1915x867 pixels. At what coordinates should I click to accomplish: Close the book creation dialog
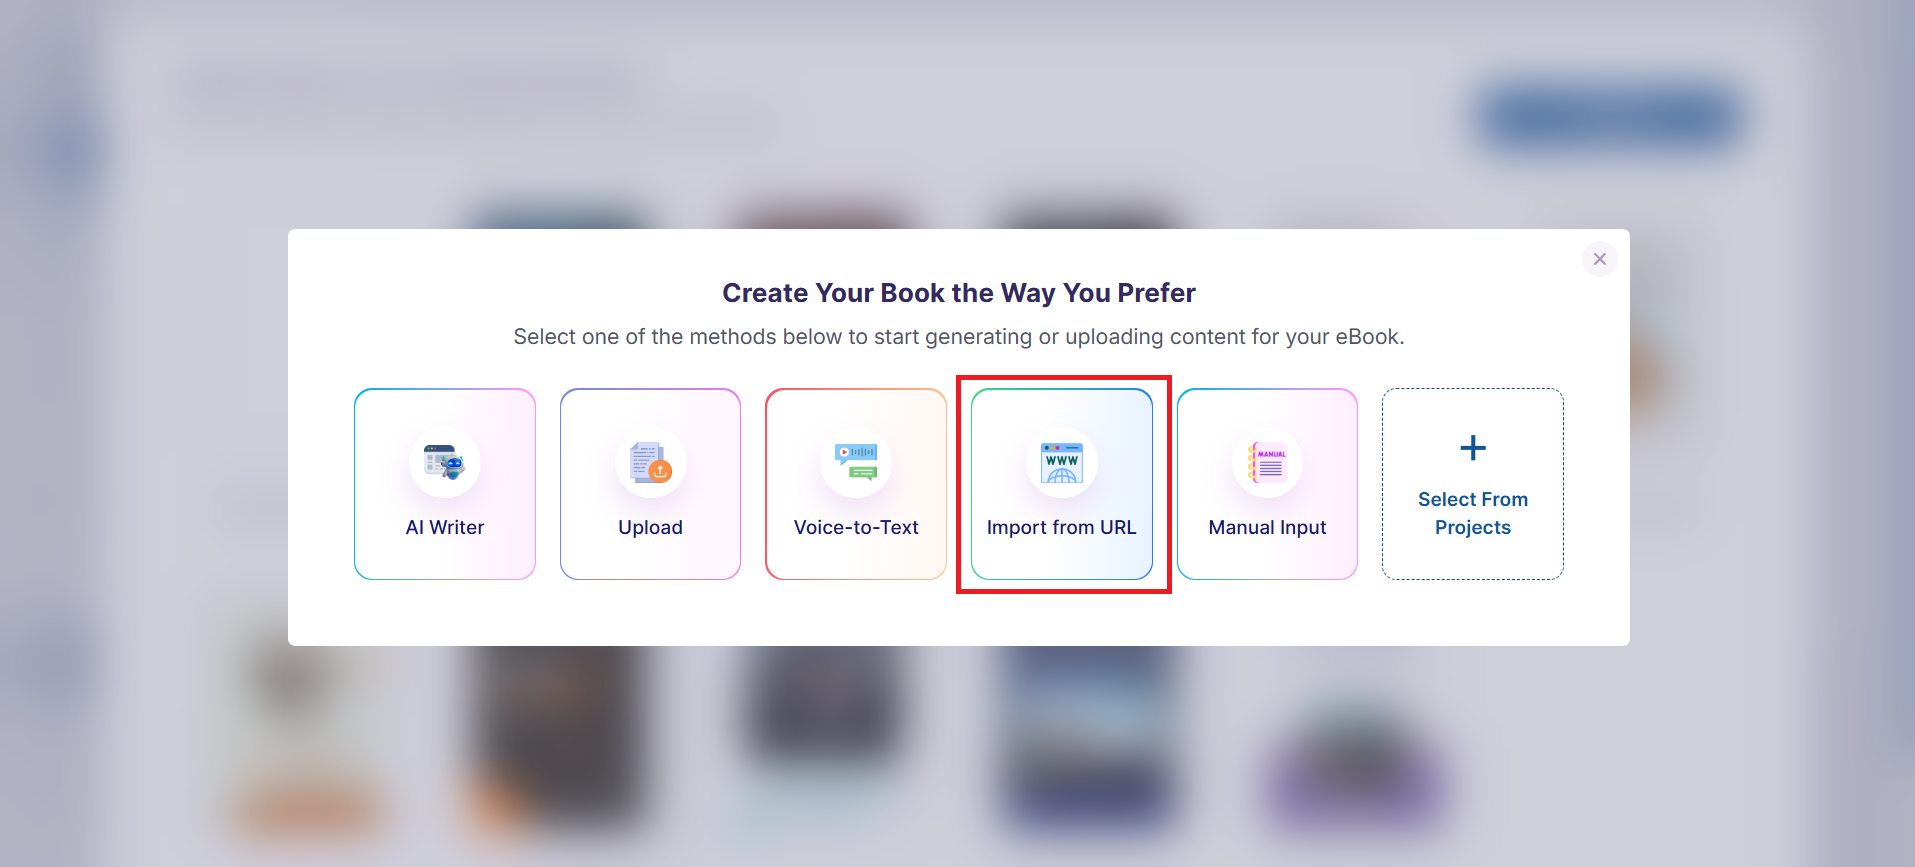(1600, 259)
